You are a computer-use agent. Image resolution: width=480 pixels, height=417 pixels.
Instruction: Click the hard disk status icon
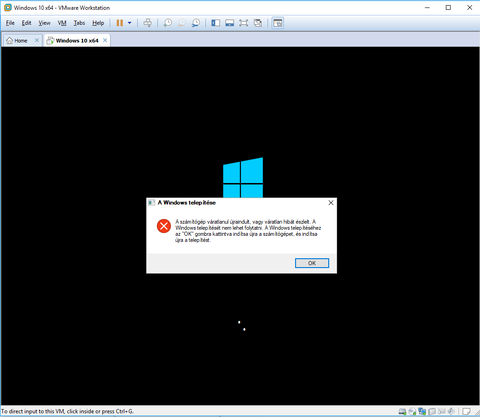[402, 411]
